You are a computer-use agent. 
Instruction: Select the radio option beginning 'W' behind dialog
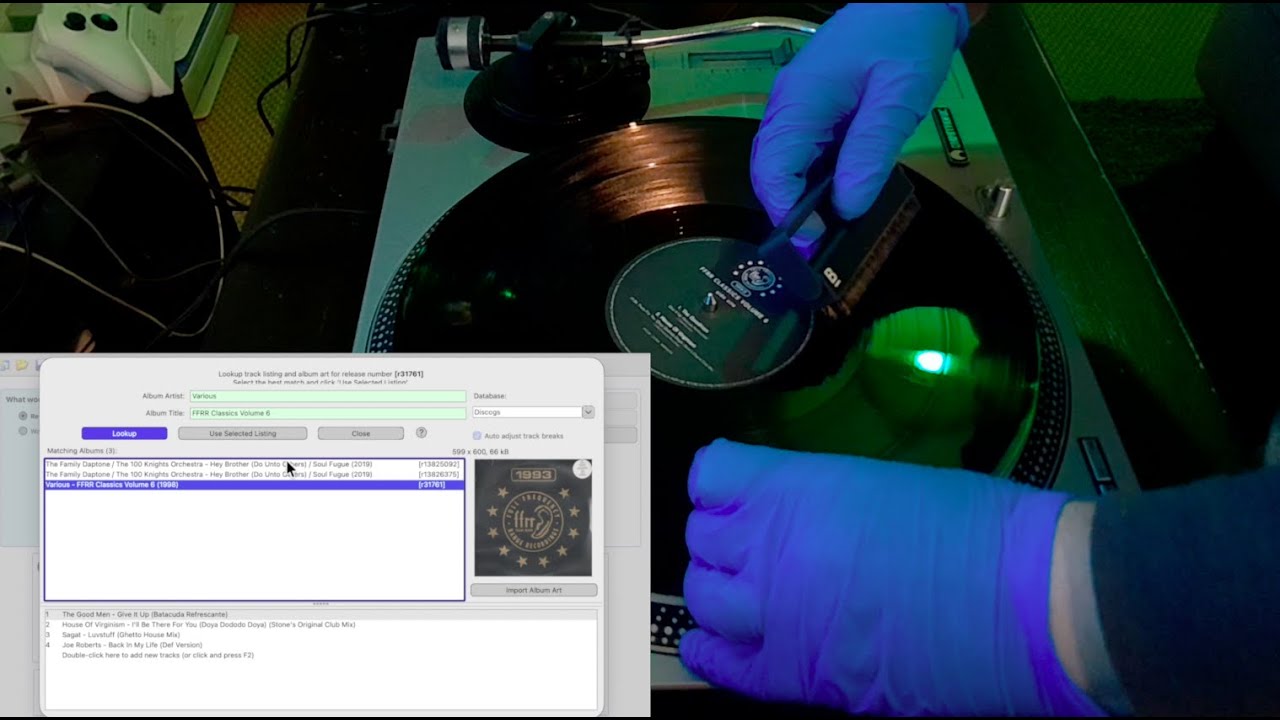pyautogui.click(x=23, y=431)
